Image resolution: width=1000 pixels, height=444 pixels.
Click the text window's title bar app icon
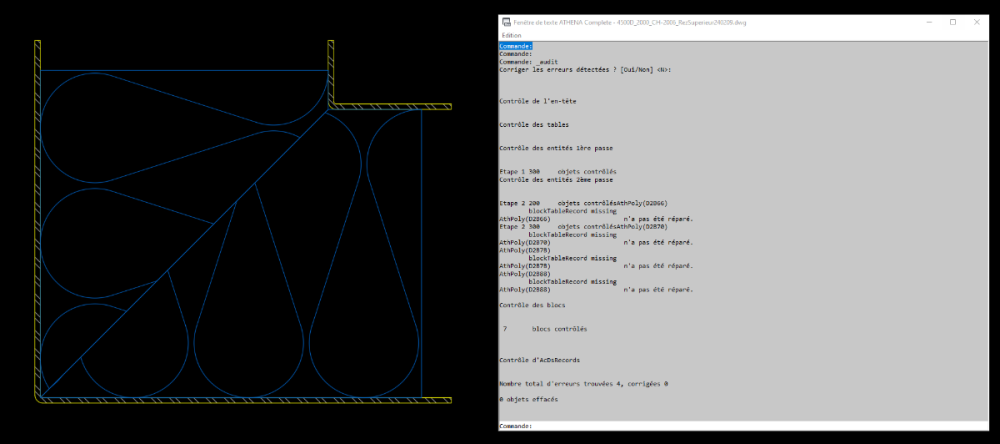point(506,22)
